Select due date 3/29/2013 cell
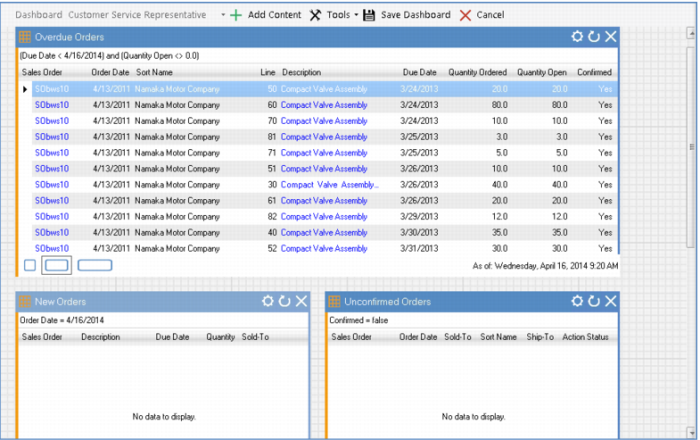Screen dimensions: 700x440 (x=419, y=216)
